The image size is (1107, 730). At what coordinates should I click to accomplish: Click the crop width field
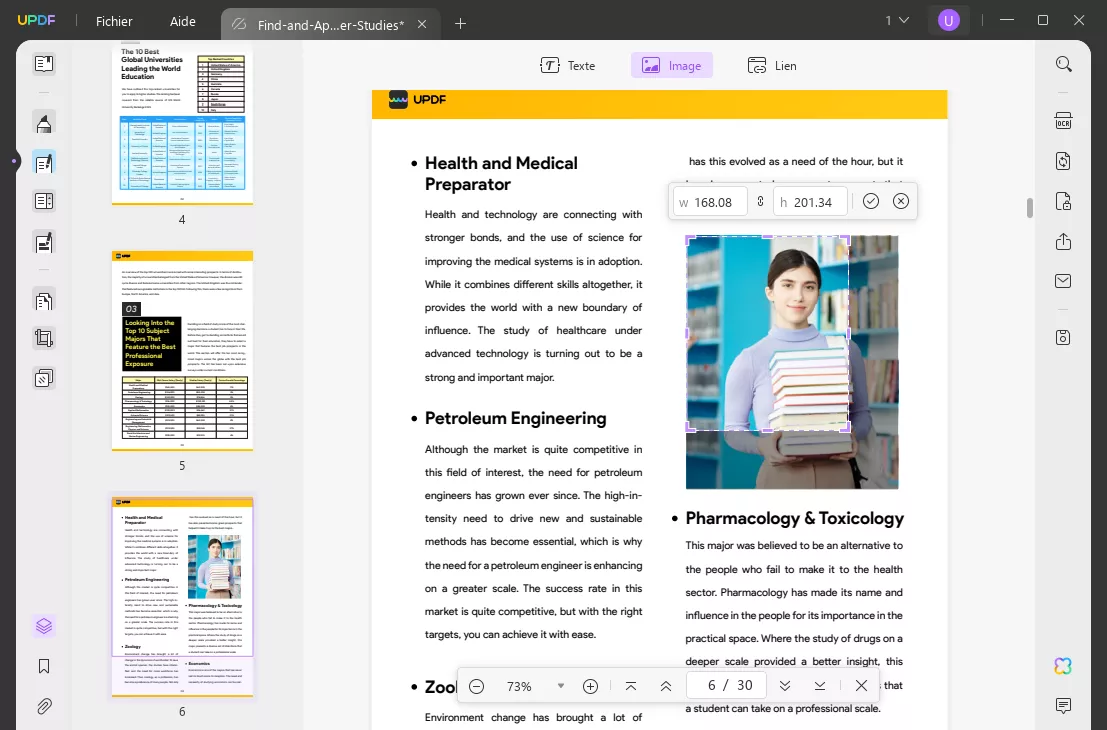710,202
